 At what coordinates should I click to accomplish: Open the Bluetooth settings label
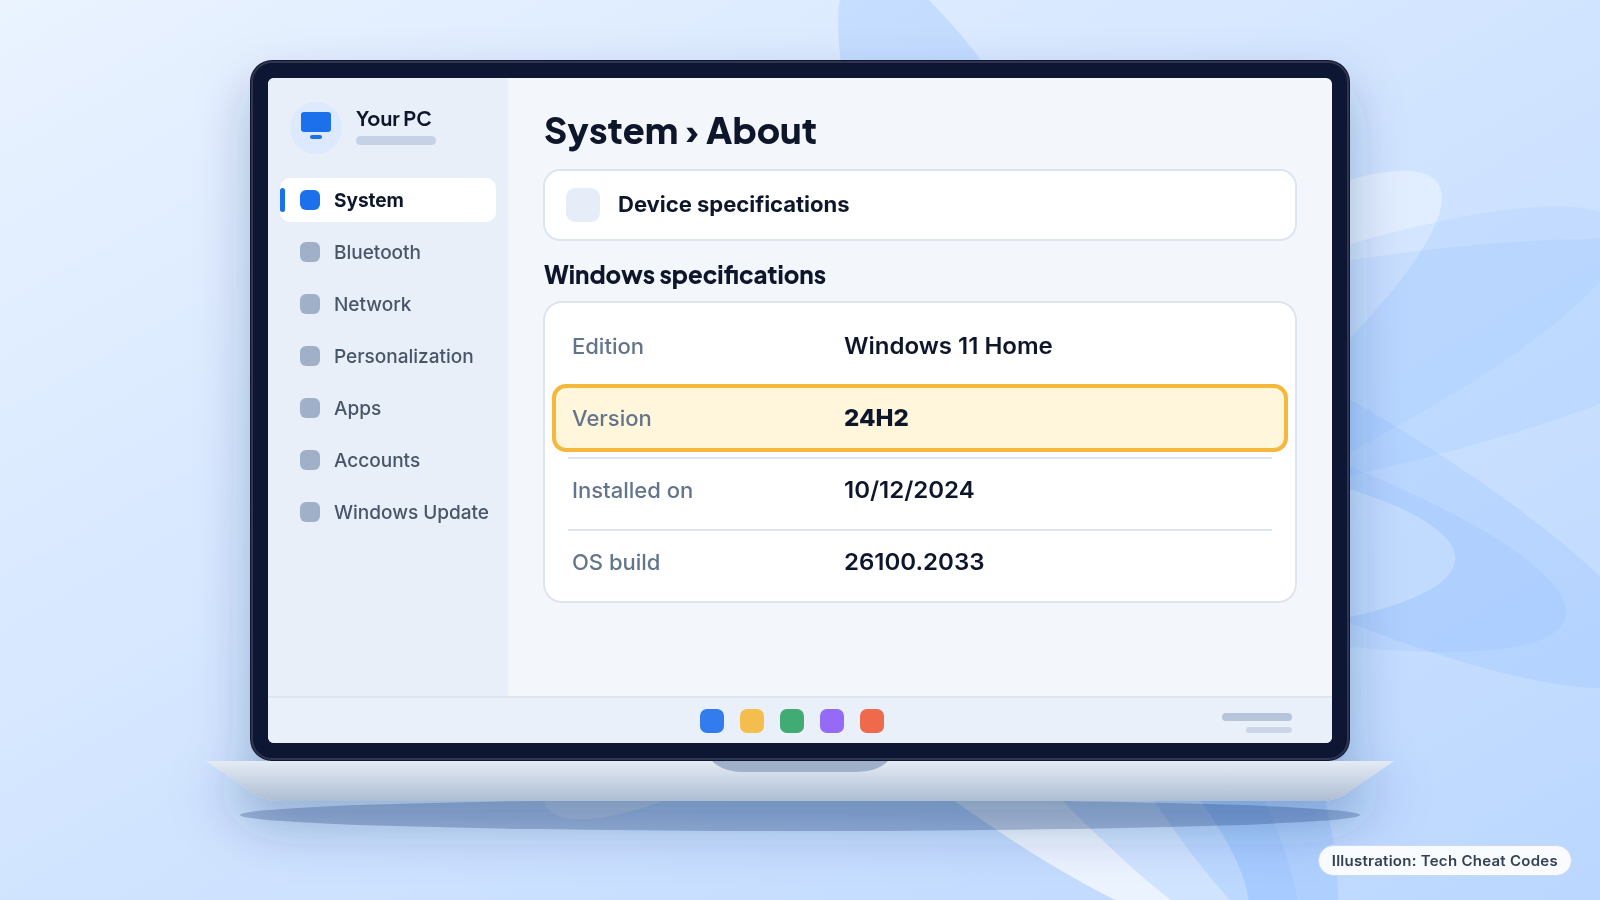point(377,252)
